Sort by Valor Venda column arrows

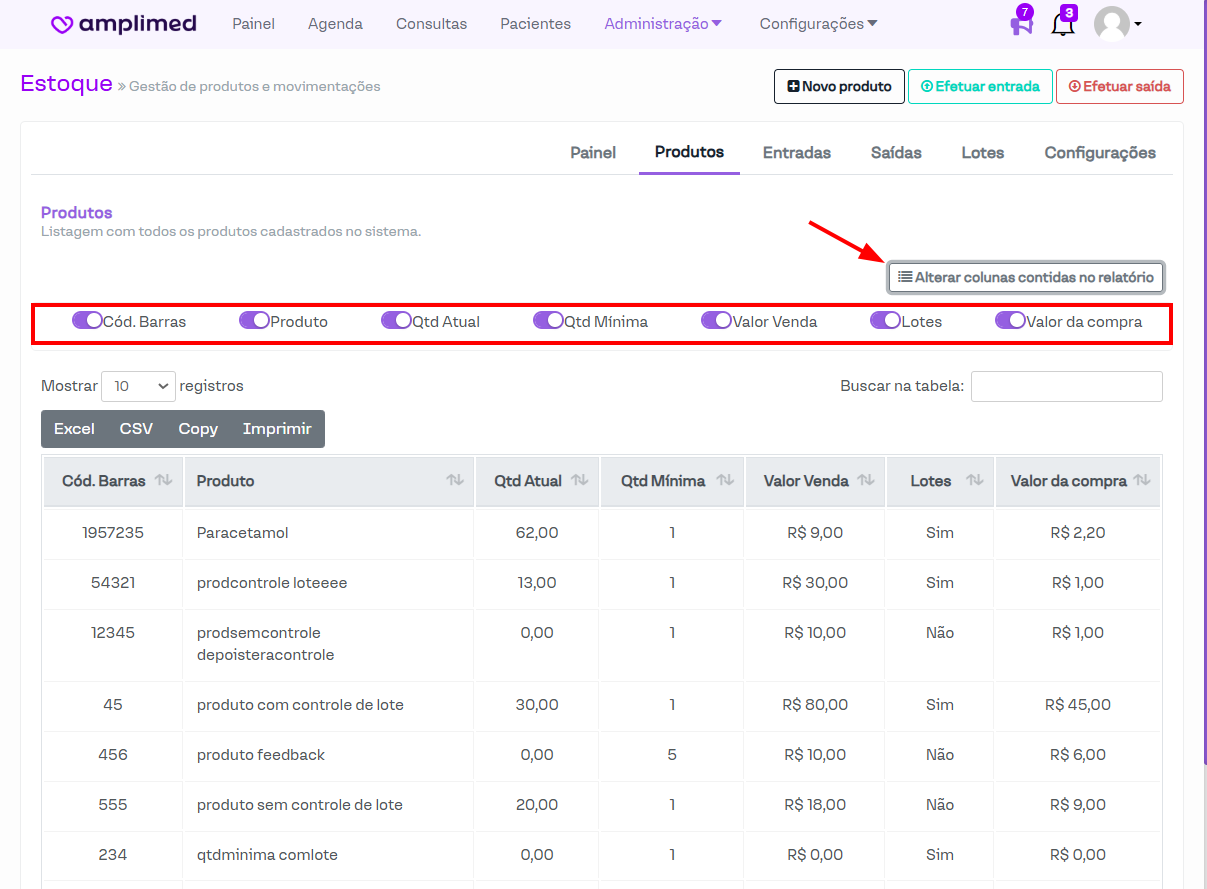(x=866, y=481)
